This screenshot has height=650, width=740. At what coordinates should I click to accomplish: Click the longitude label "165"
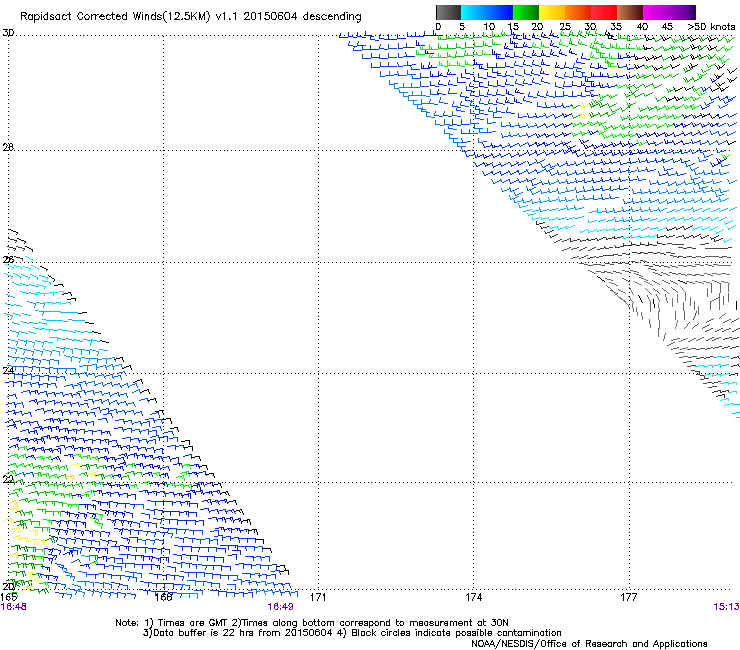pos(9,597)
